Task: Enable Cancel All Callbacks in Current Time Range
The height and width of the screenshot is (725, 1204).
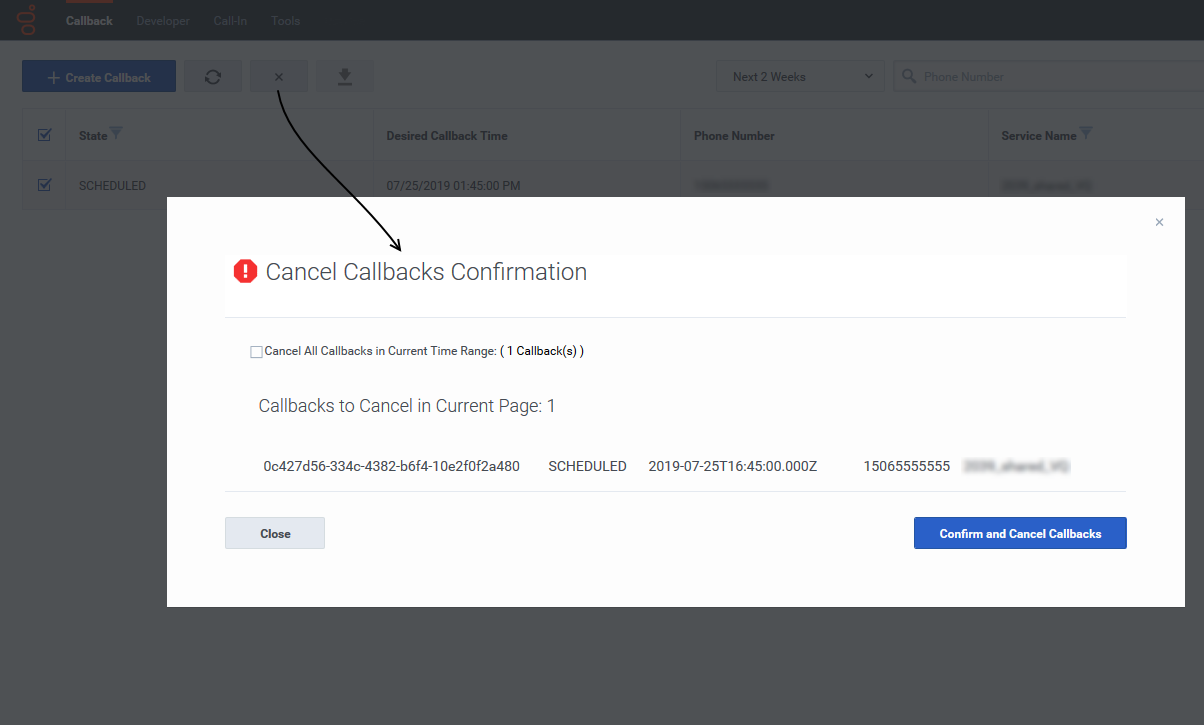Action: [x=257, y=352]
